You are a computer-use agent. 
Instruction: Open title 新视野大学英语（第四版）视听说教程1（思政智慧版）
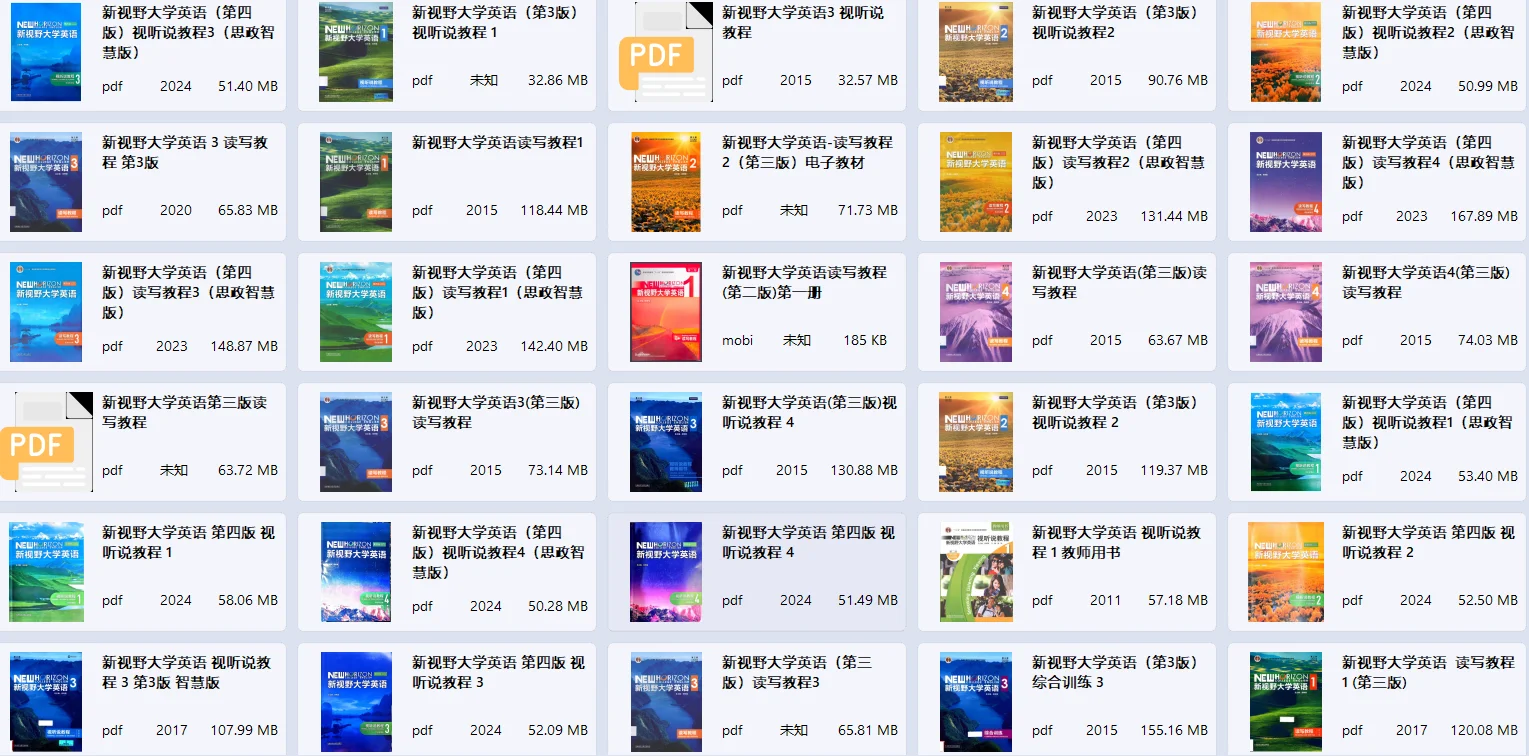coord(1428,422)
